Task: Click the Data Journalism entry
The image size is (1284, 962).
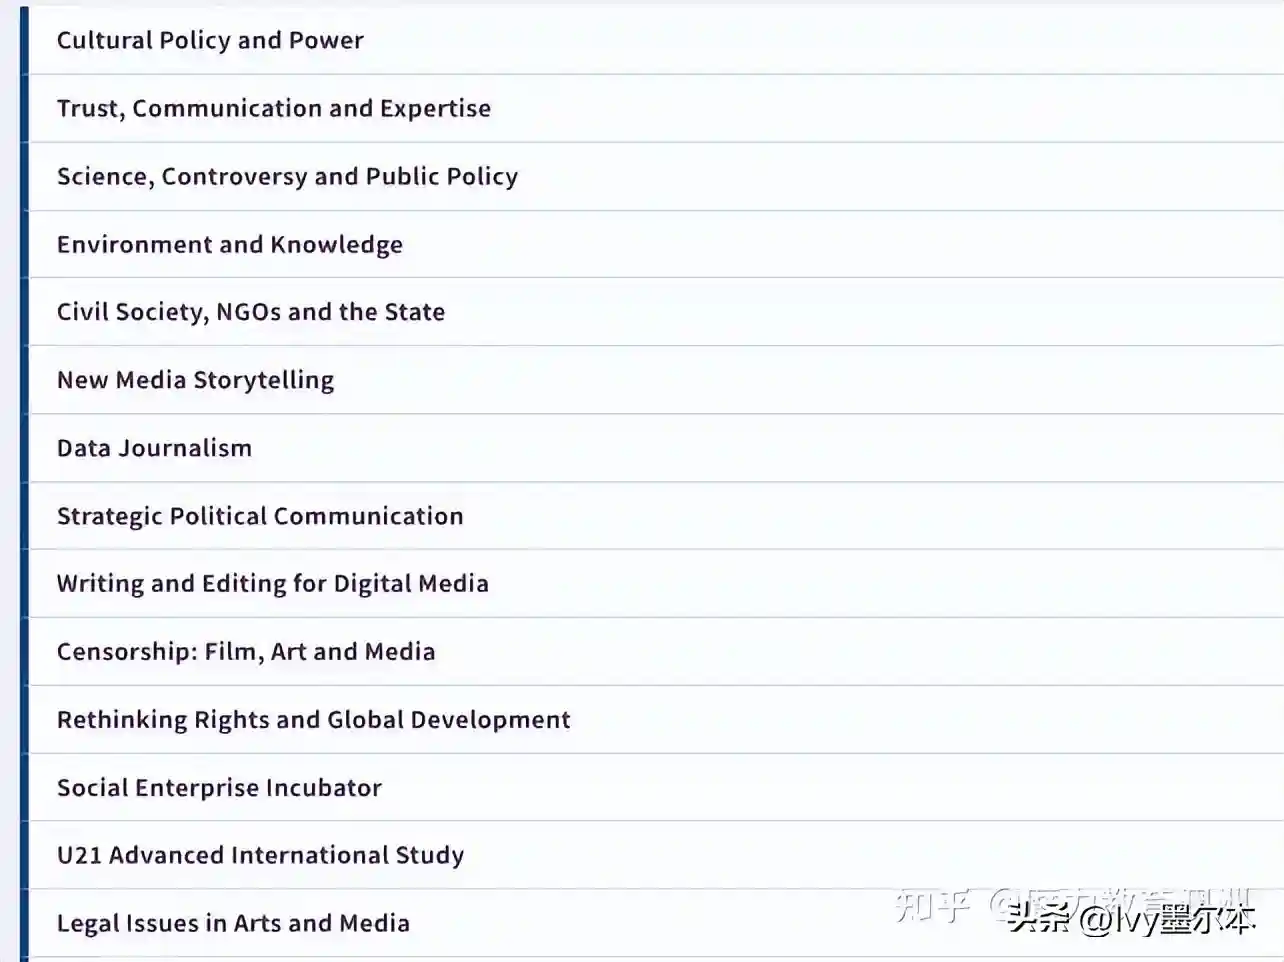Action: click(154, 448)
